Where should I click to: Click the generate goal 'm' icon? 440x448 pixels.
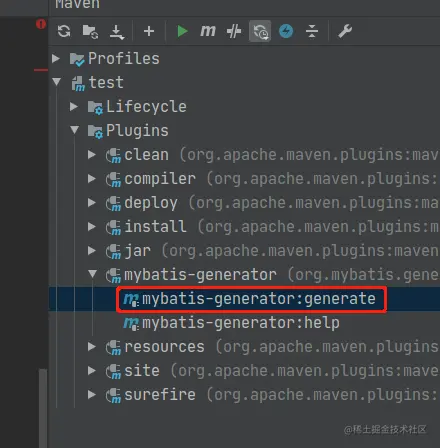[x=131, y=299]
